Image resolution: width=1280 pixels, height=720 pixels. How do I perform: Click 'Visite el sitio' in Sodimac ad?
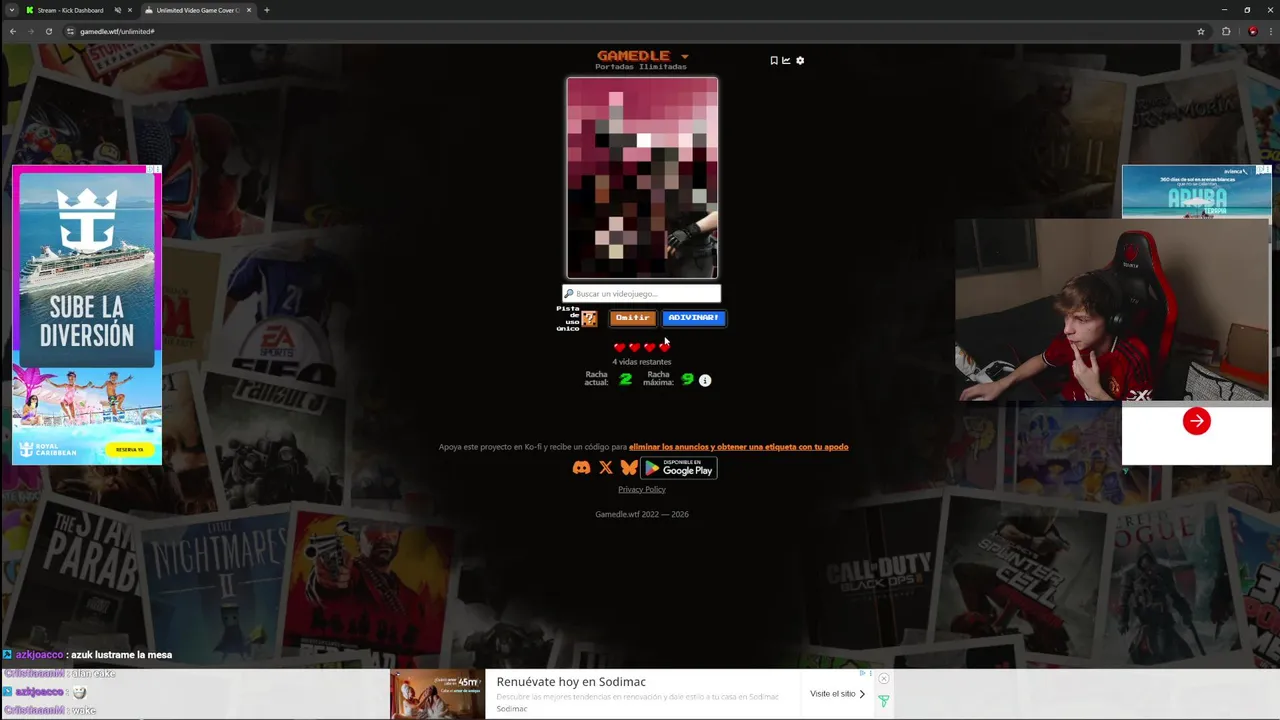tap(838, 694)
